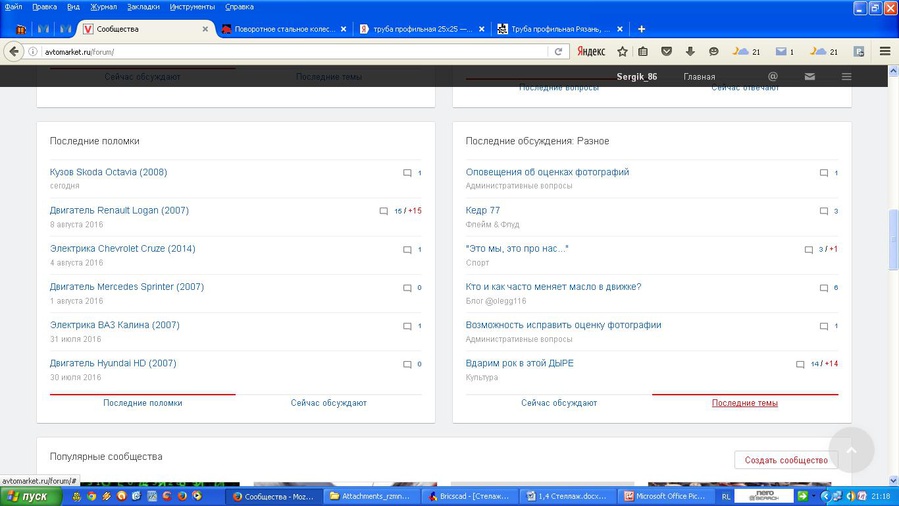This screenshot has width=899, height=506.
Task: Click the Pocket save icon
Action: pyautogui.click(x=666, y=52)
